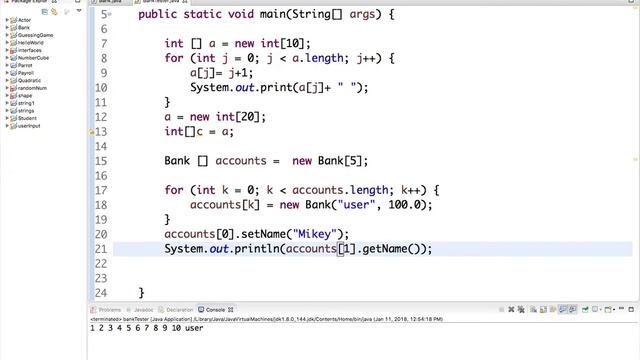640x360 pixels.
Task: Close the Console view tab
Action: pyautogui.click(x=231, y=310)
